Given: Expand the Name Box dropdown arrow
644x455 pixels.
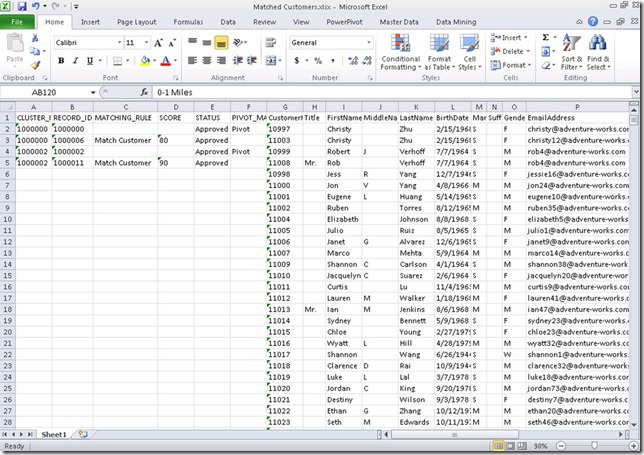Looking at the screenshot, I should [x=93, y=92].
